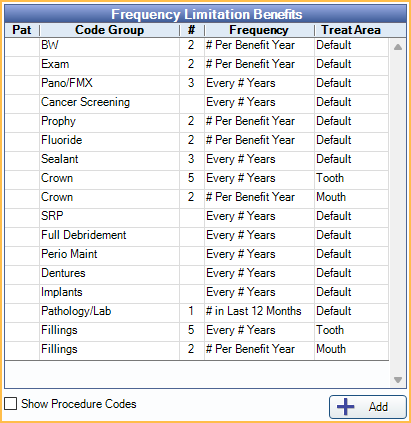This screenshot has width=411, height=423.
Task: Select the Crown row with Tooth area
Action: tap(197, 178)
